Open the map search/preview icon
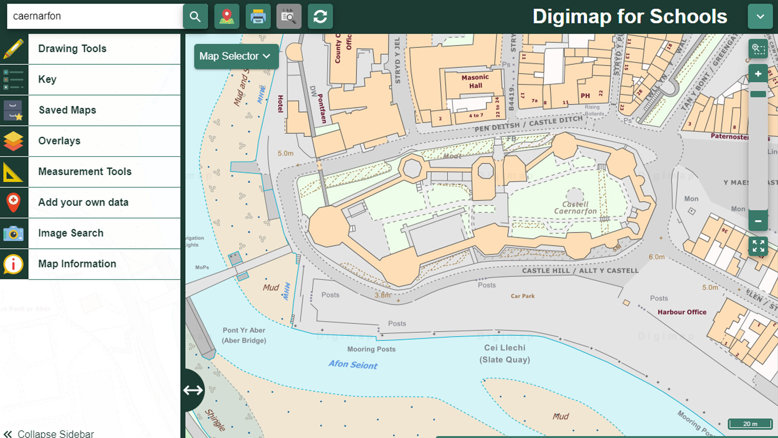 point(289,16)
